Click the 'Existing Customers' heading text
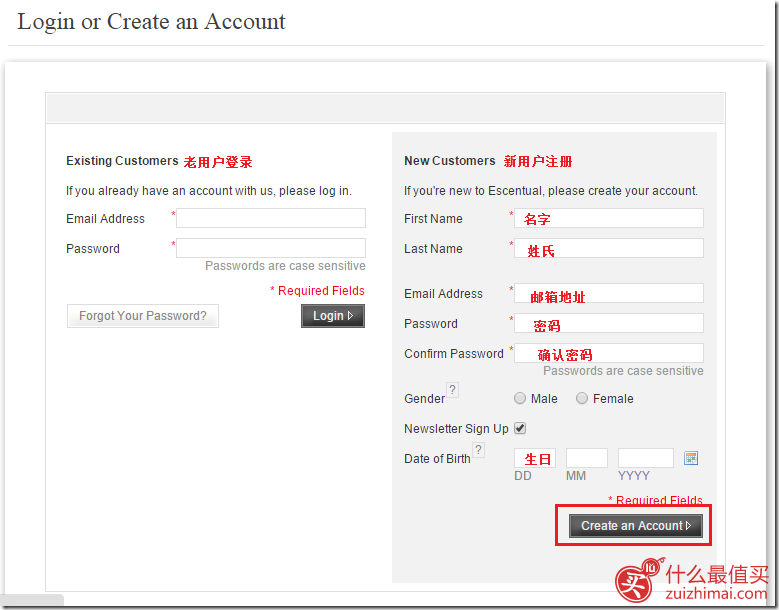The height and width of the screenshot is (610, 779). click(122, 161)
